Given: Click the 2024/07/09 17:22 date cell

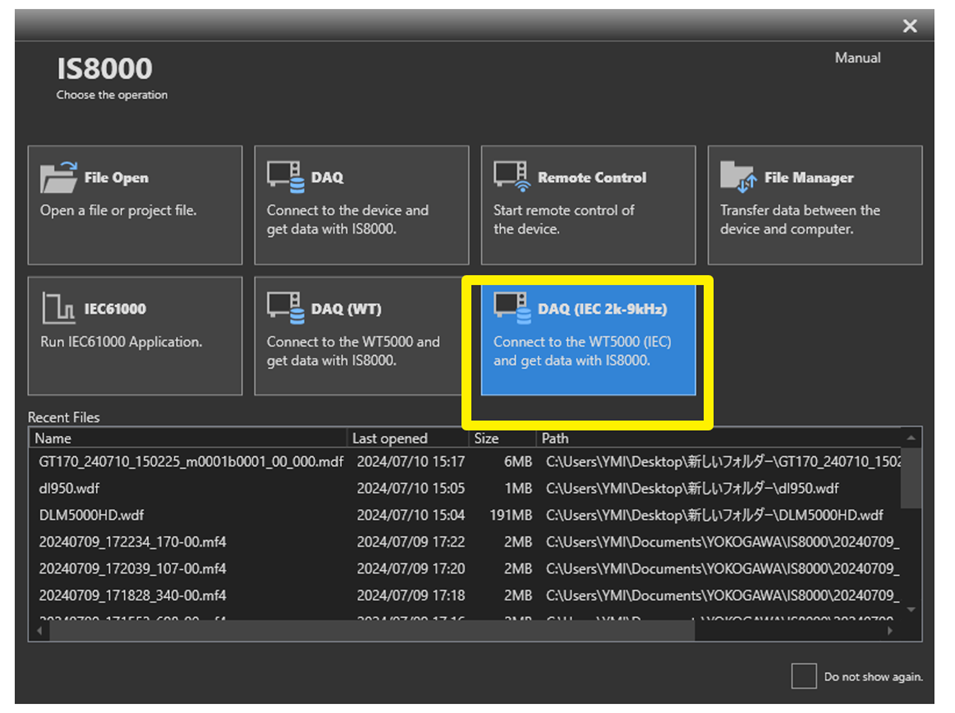Looking at the screenshot, I should point(411,542).
